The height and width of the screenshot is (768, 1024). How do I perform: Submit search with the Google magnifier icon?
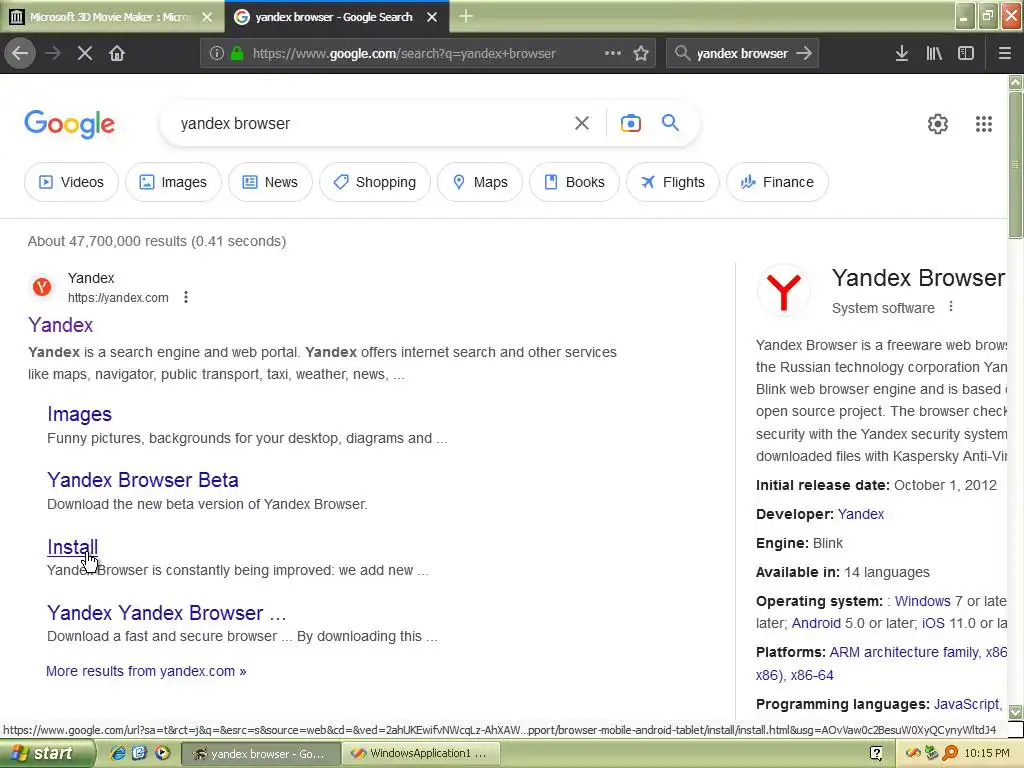(670, 122)
